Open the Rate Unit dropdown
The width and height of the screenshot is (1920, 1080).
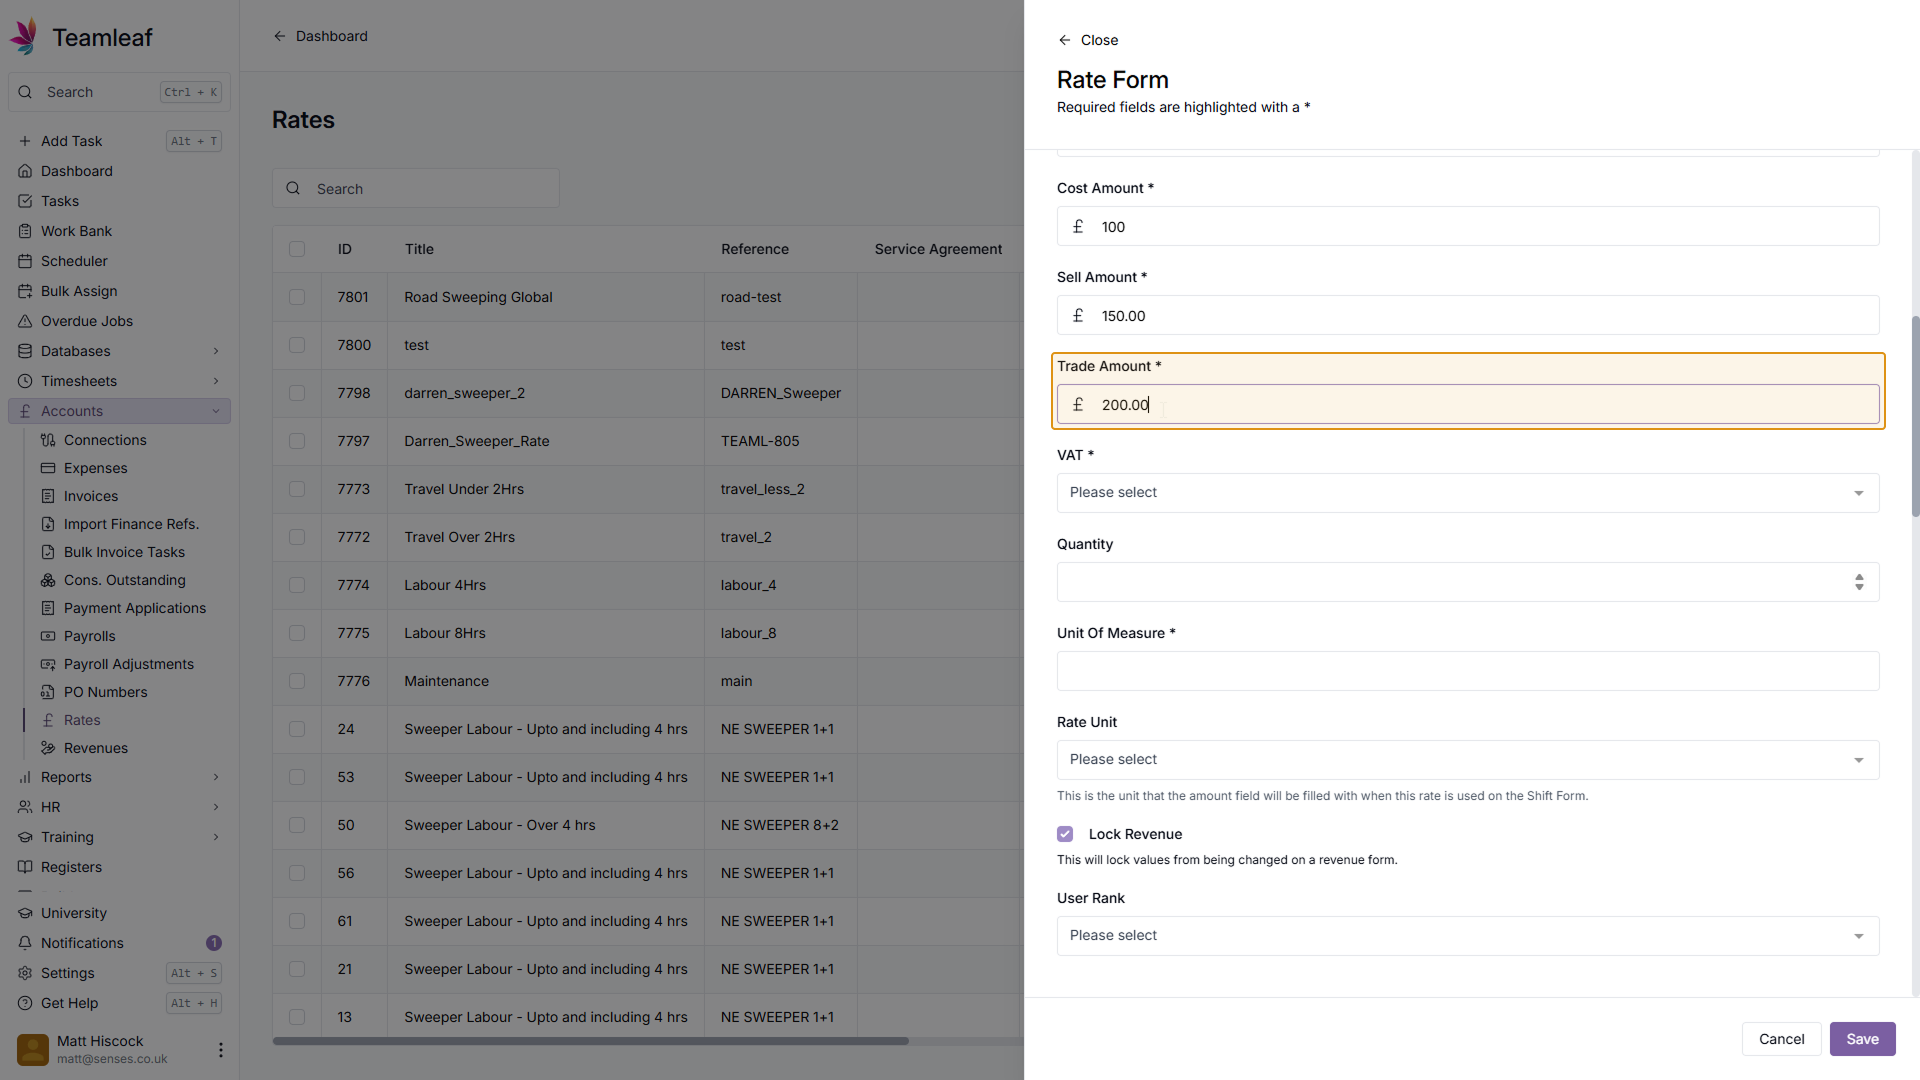point(1467,760)
